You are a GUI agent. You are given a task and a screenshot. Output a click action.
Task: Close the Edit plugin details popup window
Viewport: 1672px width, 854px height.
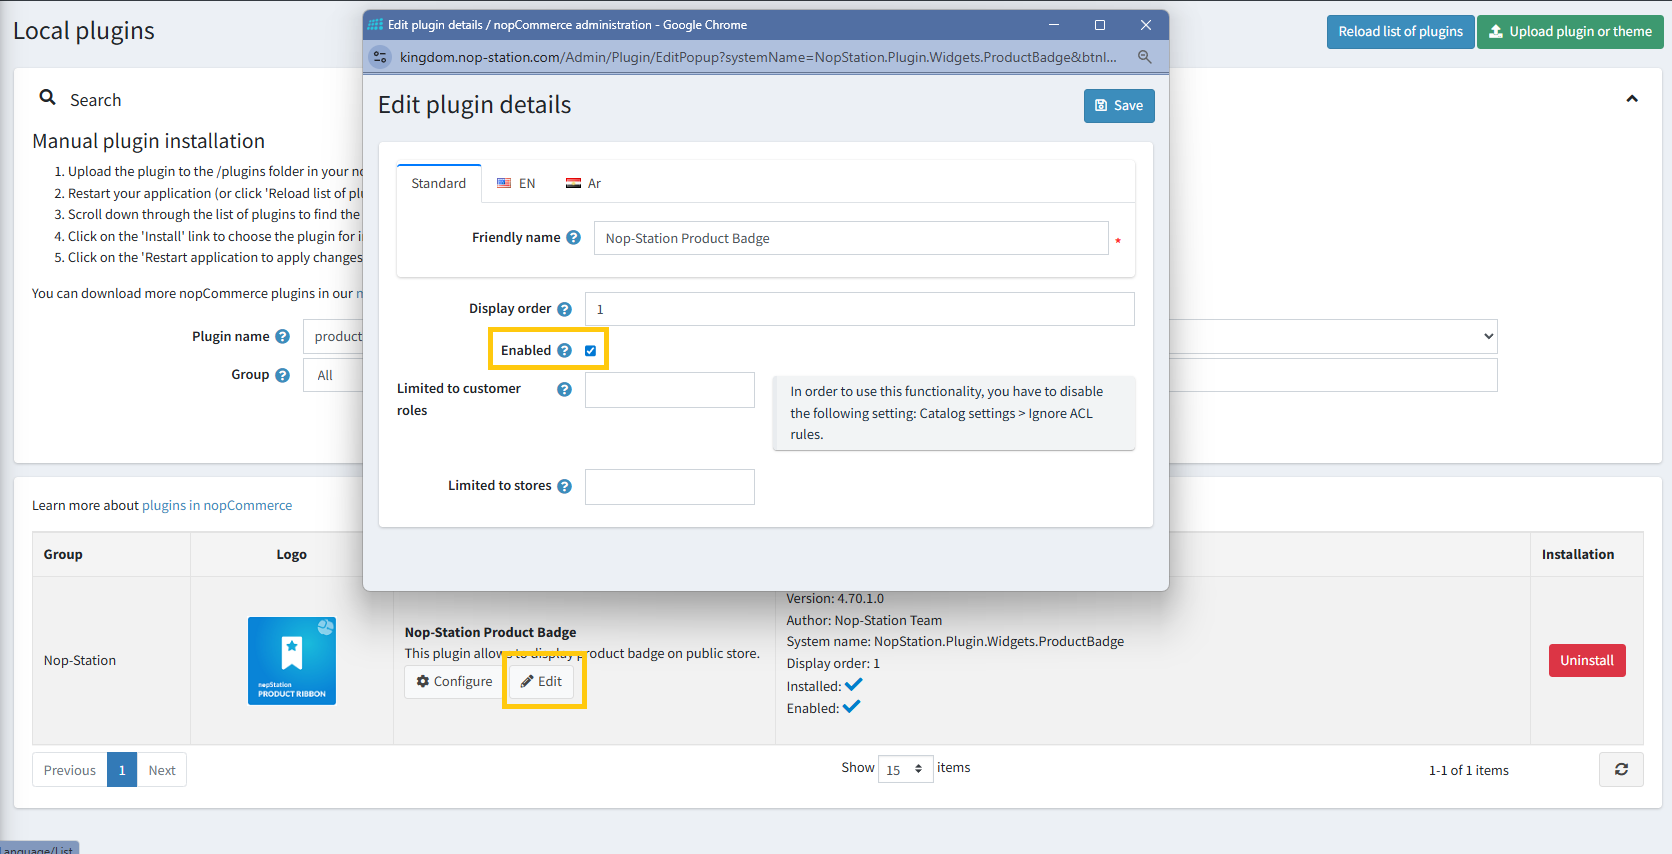(1146, 25)
